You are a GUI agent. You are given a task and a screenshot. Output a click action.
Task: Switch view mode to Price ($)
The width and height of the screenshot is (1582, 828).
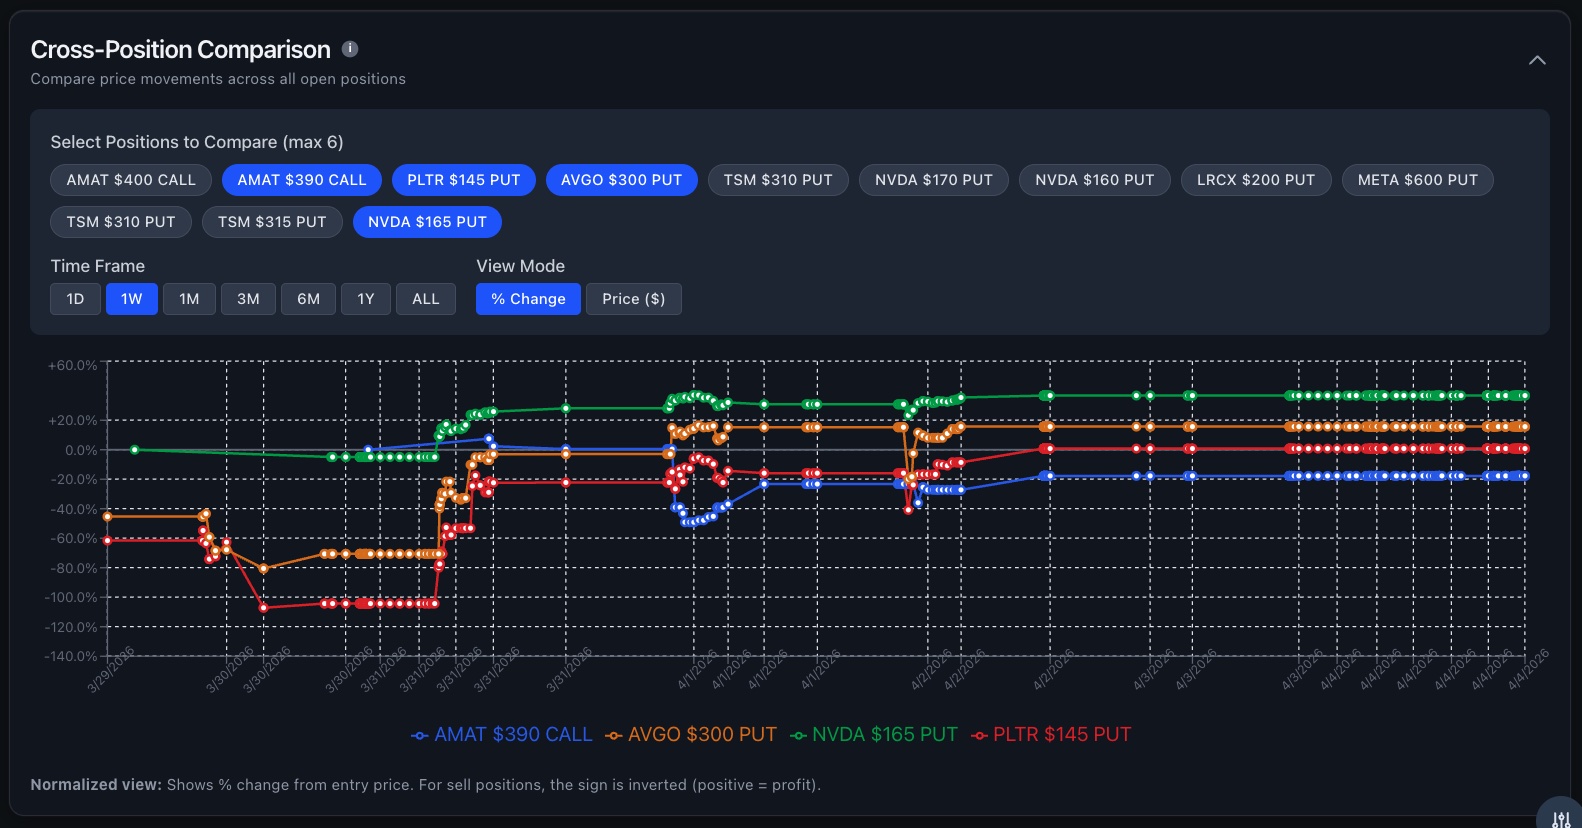pos(634,299)
